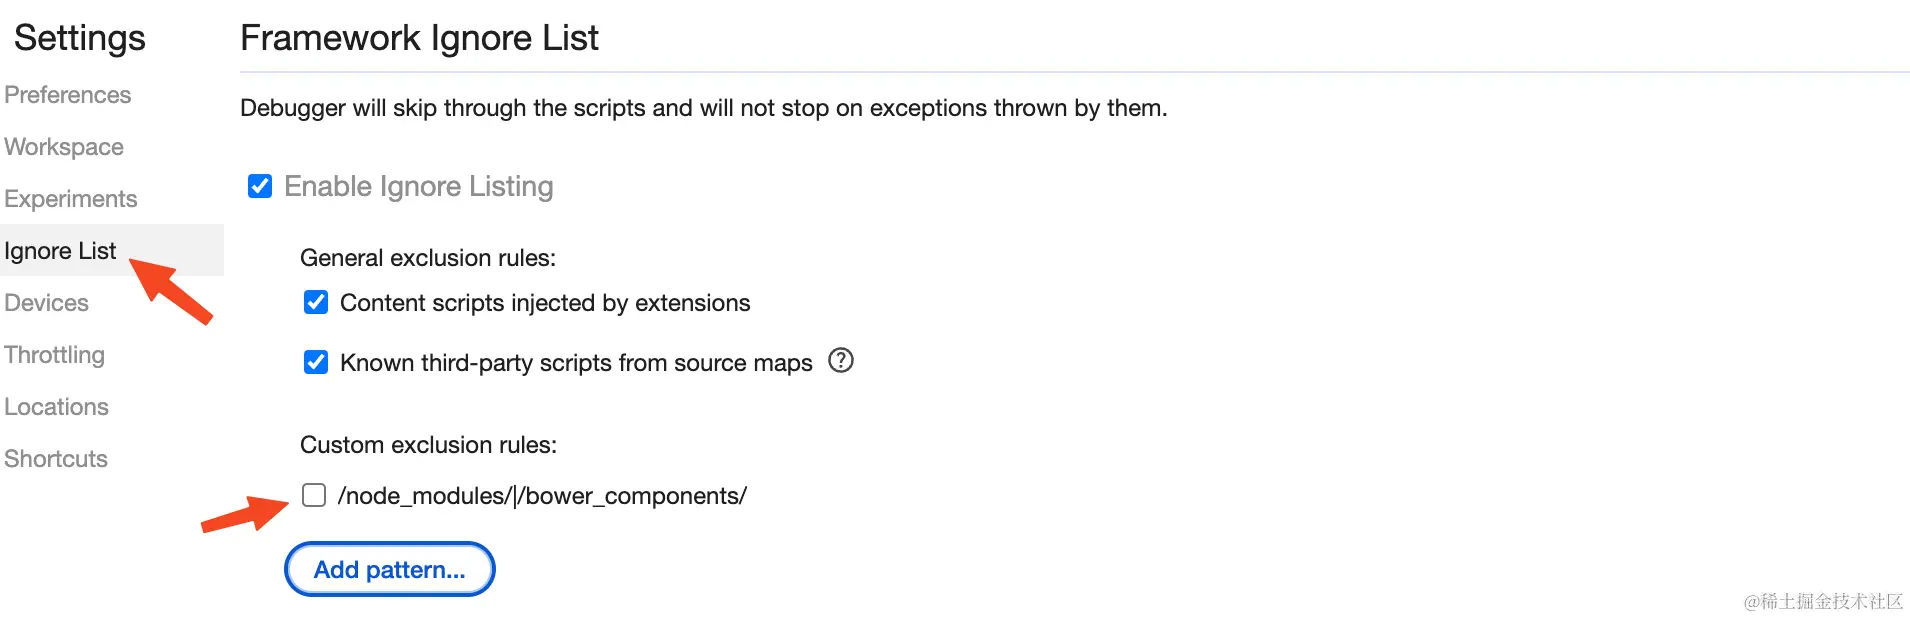Click the Settings title
The width and height of the screenshot is (1910, 618).
[80, 38]
